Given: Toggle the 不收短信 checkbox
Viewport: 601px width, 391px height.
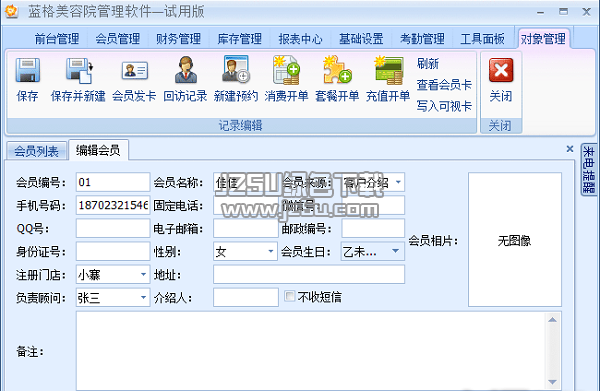Looking at the screenshot, I should point(290,296).
